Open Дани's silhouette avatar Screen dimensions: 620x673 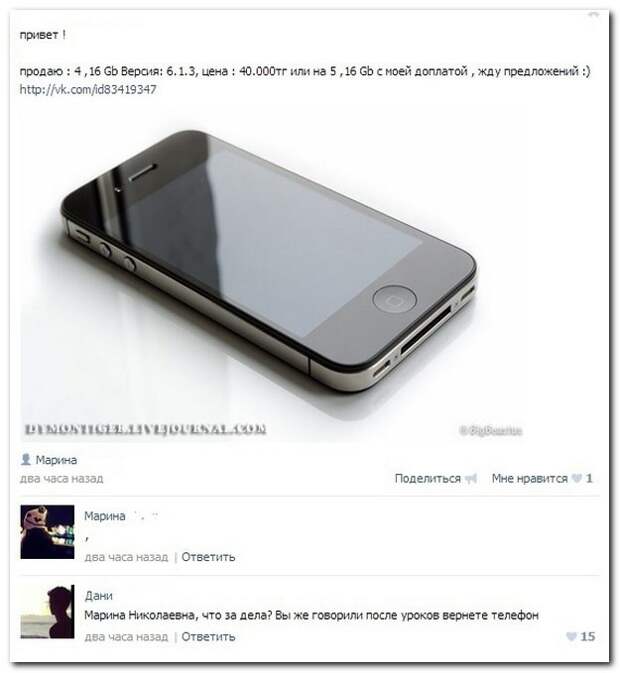47,612
